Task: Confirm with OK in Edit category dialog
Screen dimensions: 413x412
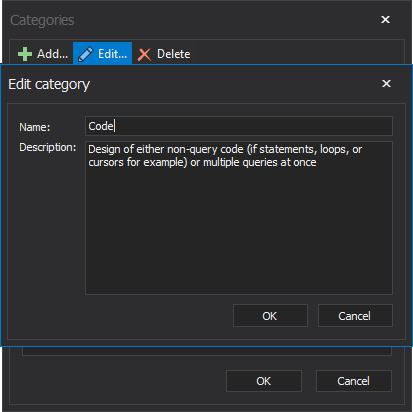Action: tap(270, 315)
